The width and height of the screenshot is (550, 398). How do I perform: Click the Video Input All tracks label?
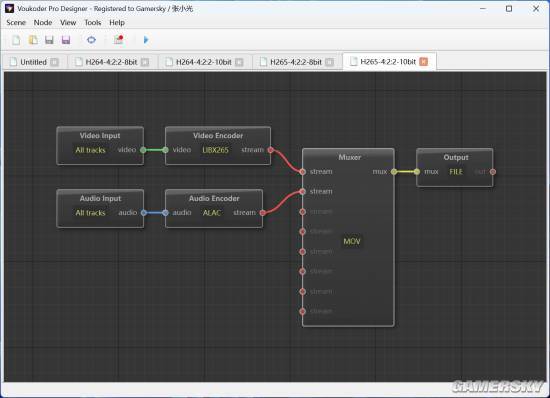90,150
